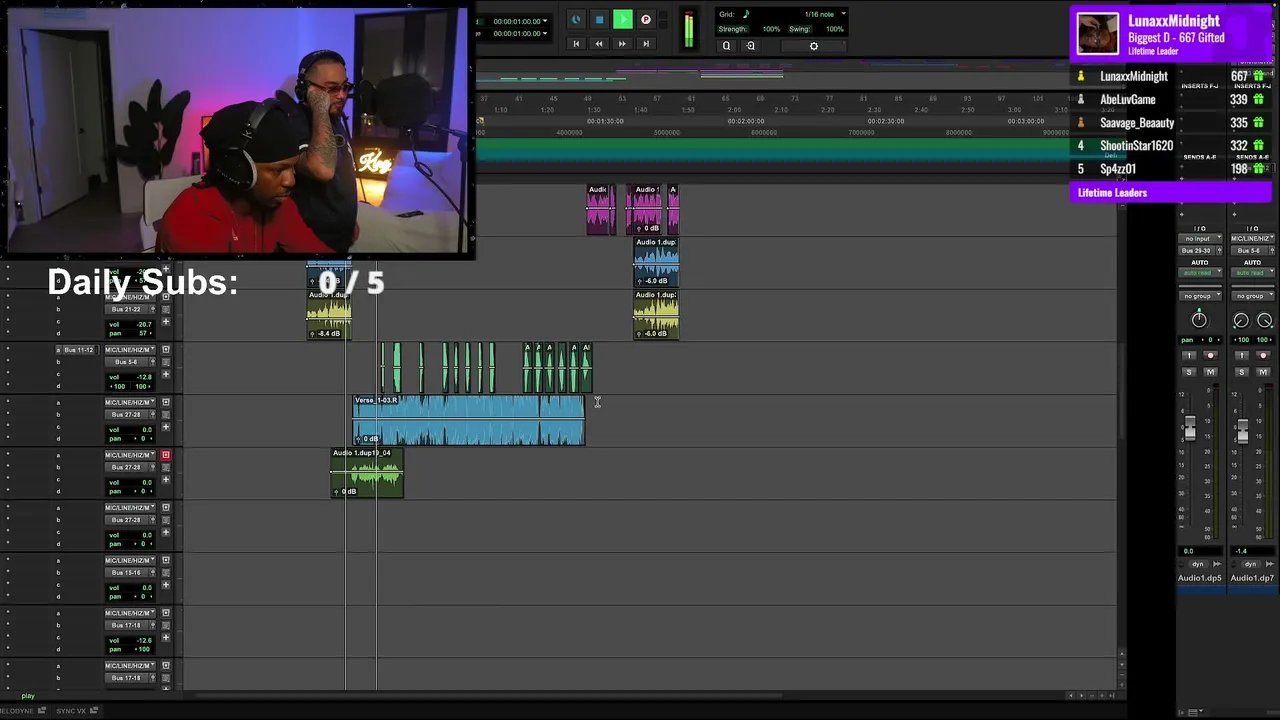Click the 'dyn' button on Audio1.dp5
Image resolution: width=1280 pixels, height=720 pixels.
pyautogui.click(x=1198, y=564)
